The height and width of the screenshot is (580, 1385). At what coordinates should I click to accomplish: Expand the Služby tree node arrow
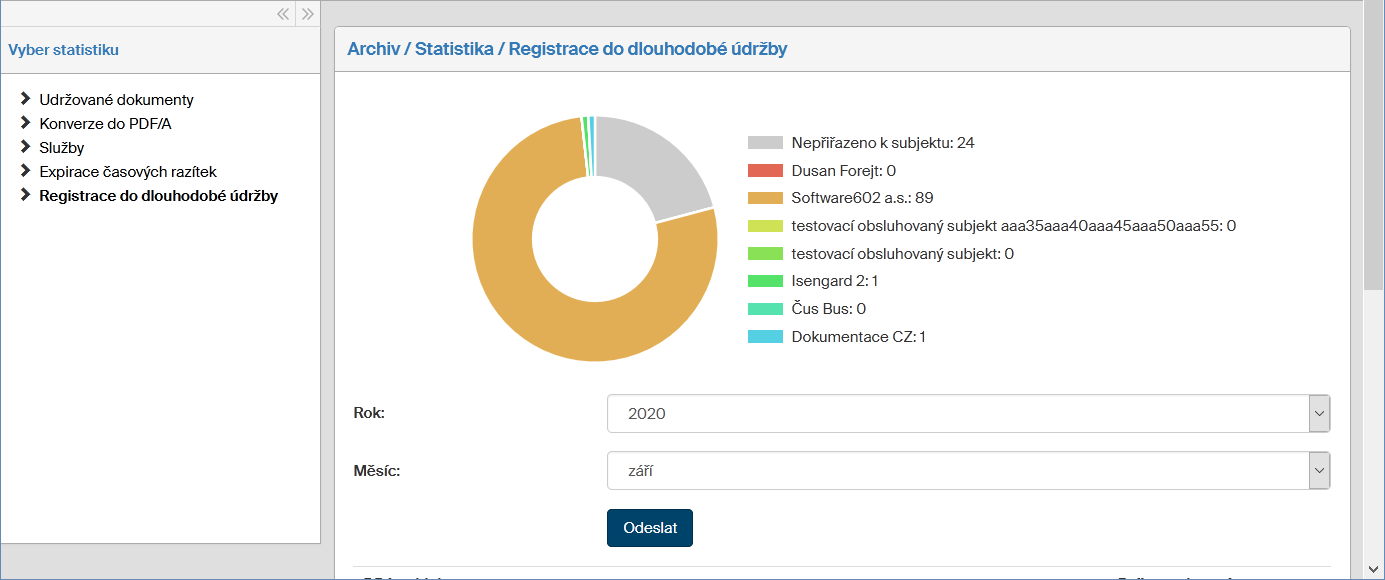click(25, 147)
